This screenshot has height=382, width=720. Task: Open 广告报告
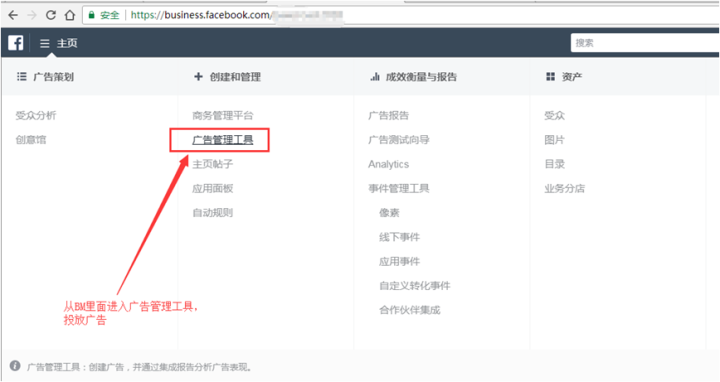tap(388, 115)
